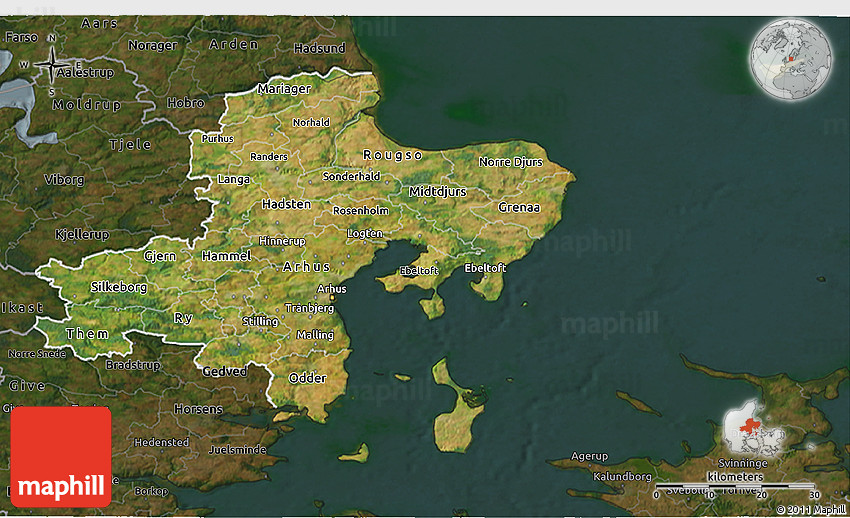Select the Midtdjurs region label
The height and width of the screenshot is (518, 850).
(438, 190)
